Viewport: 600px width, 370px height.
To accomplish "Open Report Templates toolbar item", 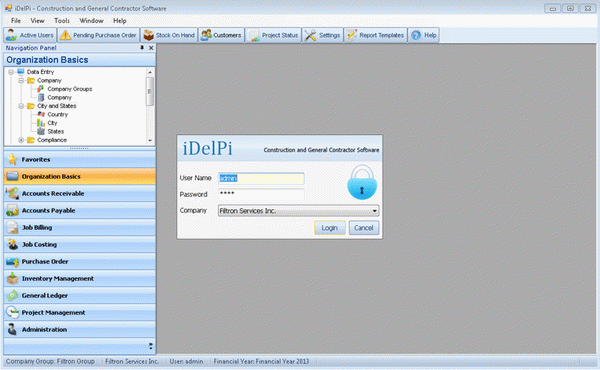I will coord(375,35).
